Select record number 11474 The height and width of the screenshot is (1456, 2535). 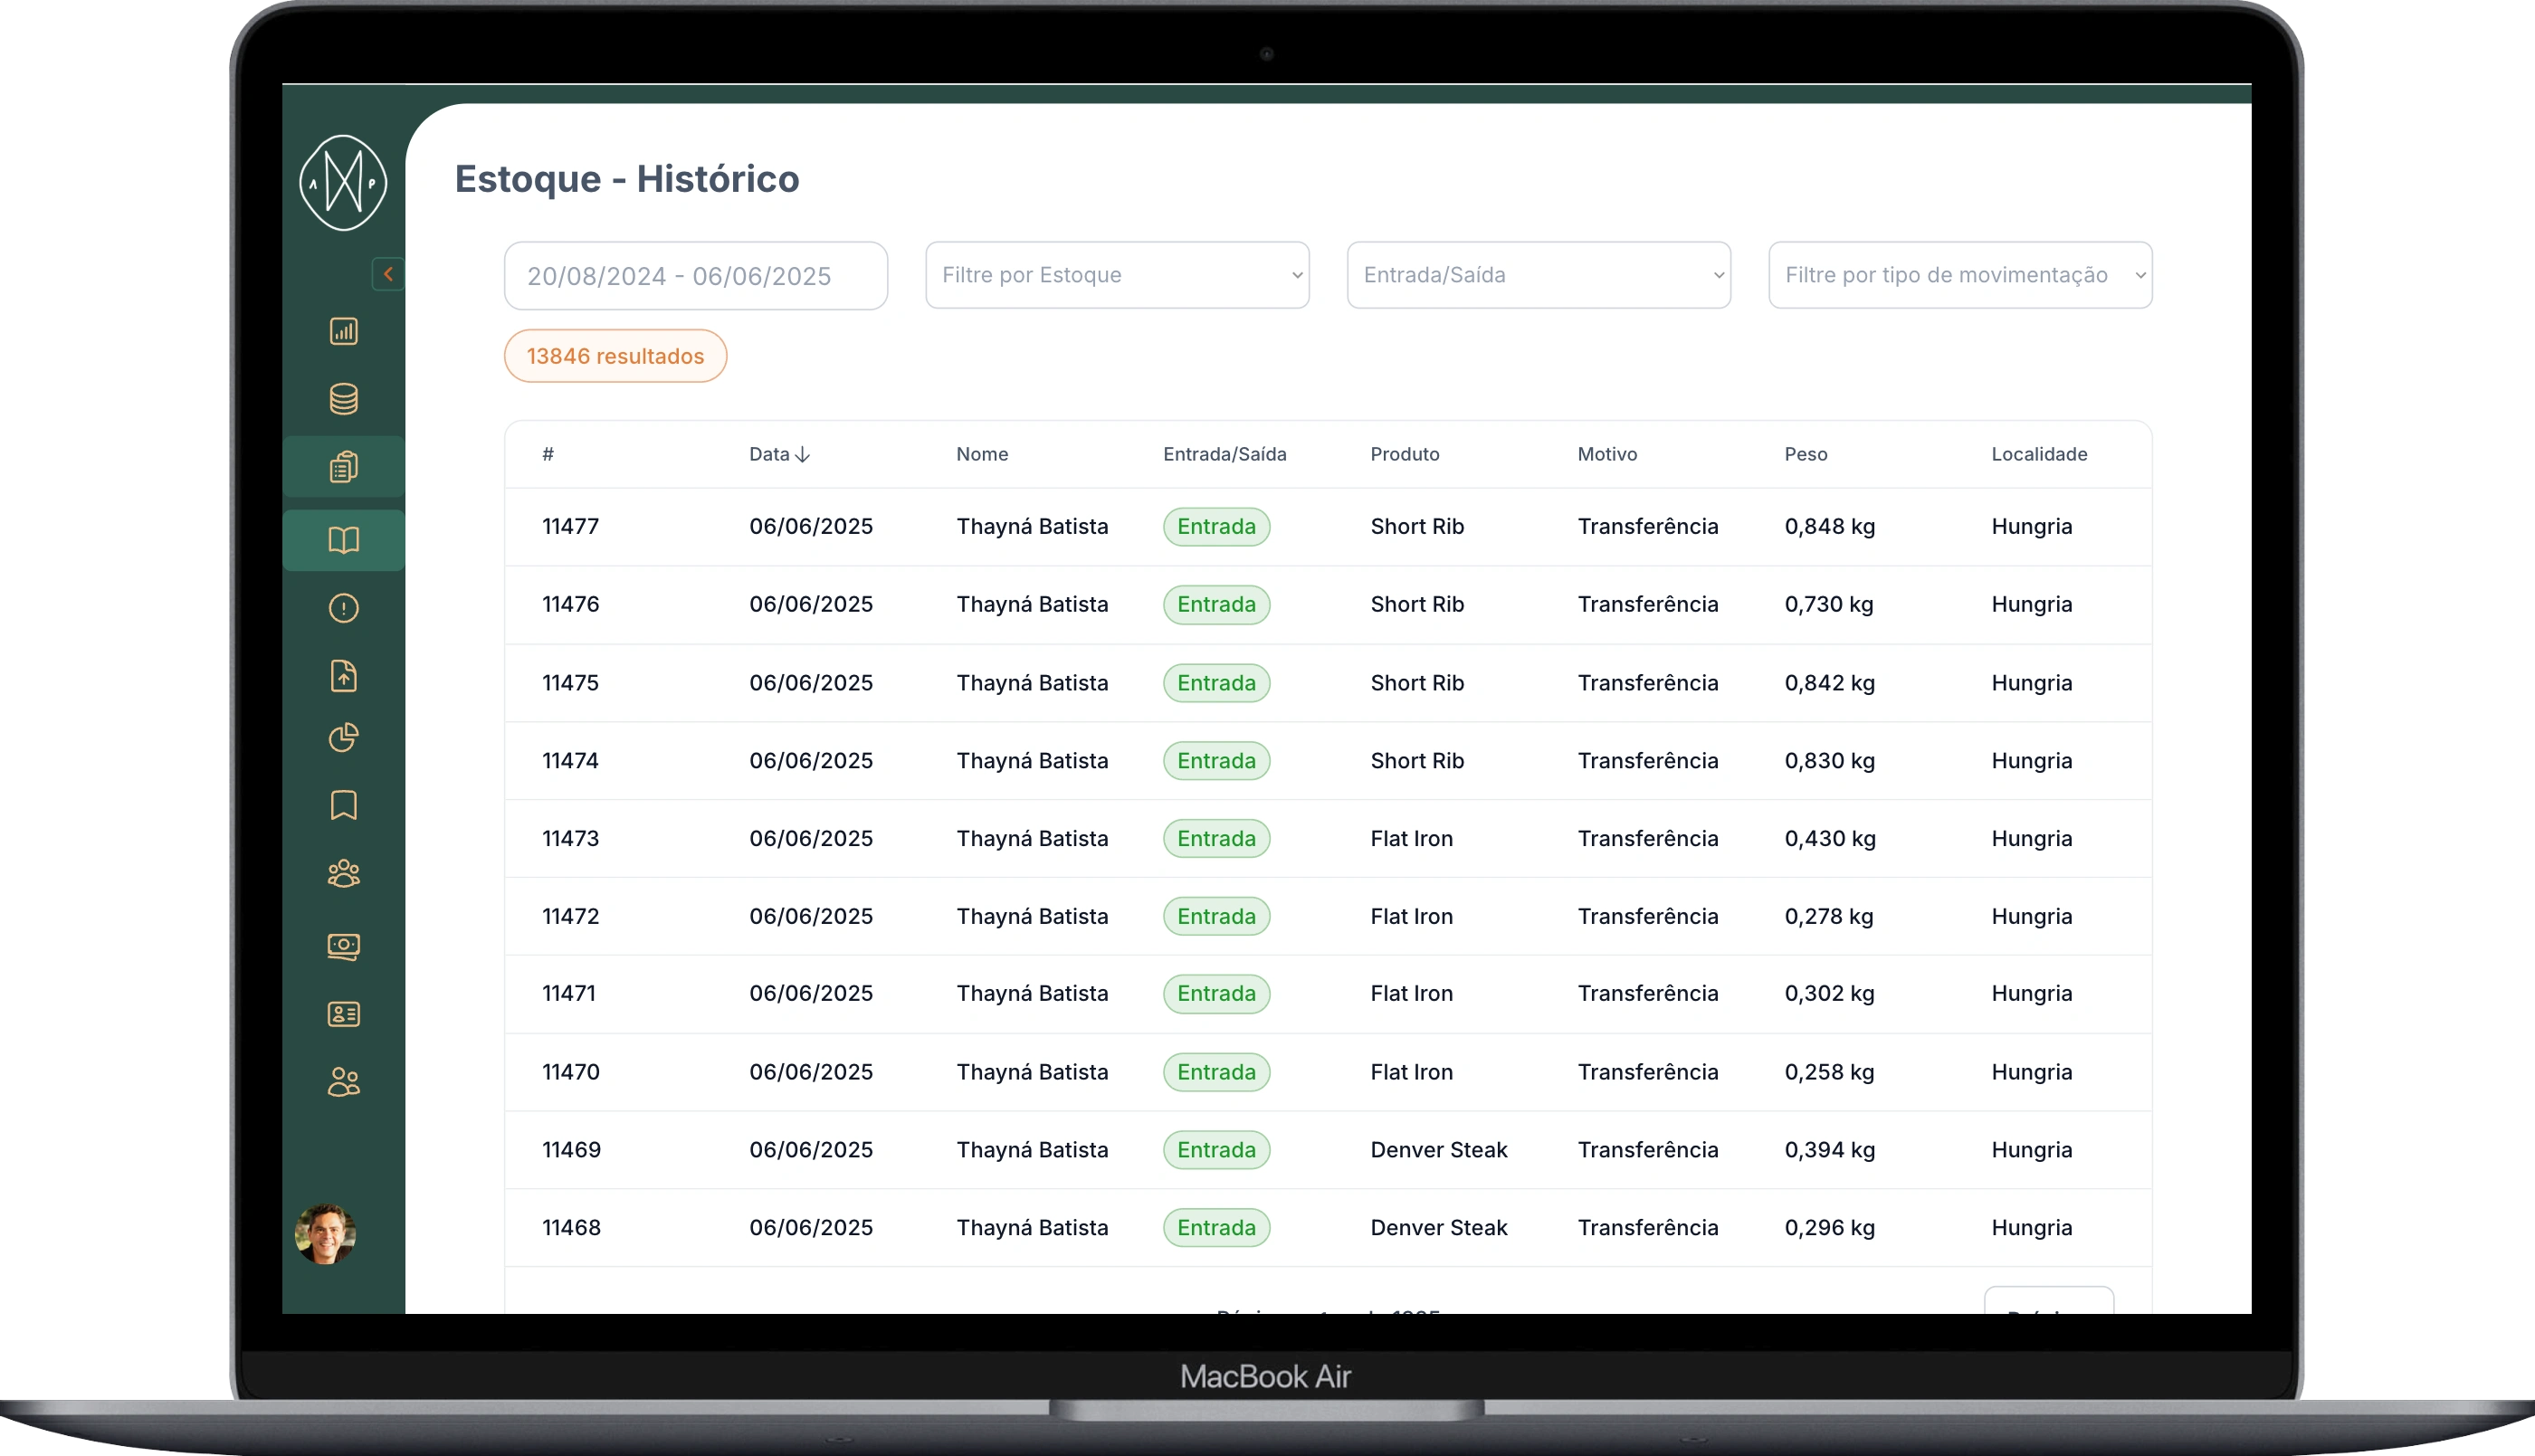[570, 761]
